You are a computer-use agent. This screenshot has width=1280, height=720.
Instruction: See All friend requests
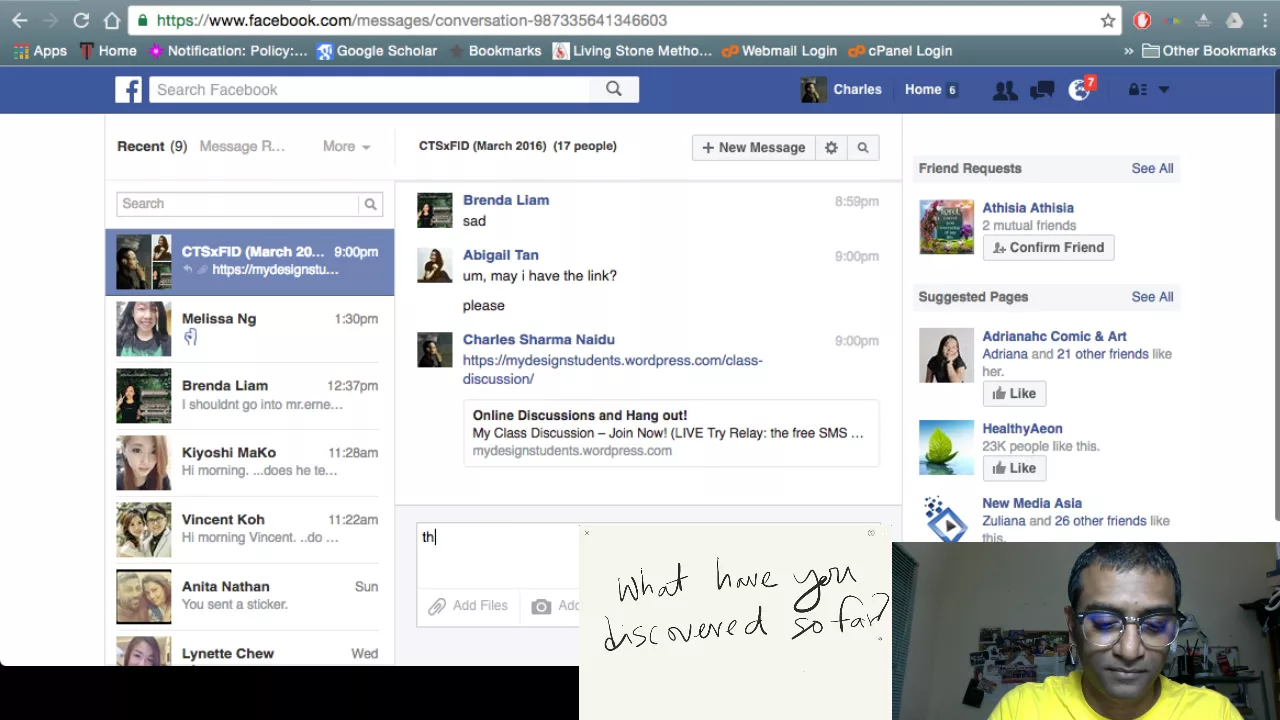click(x=1152, y=168)
